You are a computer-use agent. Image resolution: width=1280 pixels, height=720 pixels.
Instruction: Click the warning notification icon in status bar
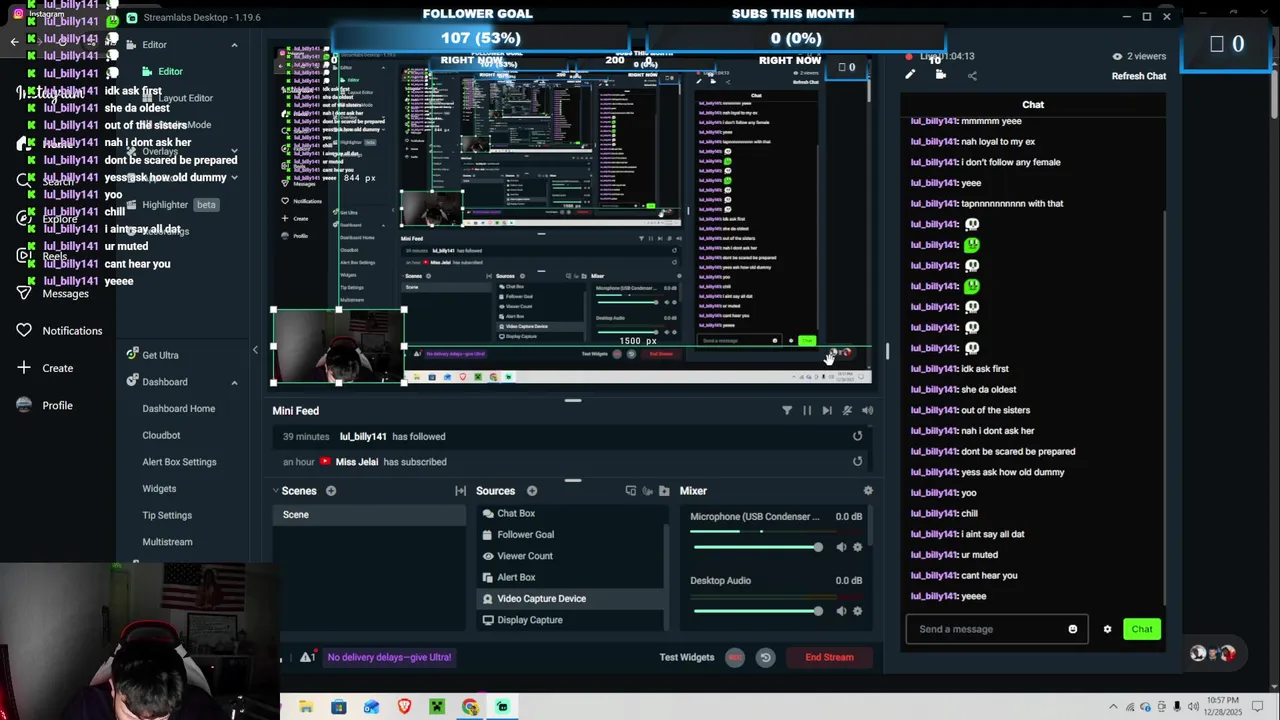click(308, 657)
